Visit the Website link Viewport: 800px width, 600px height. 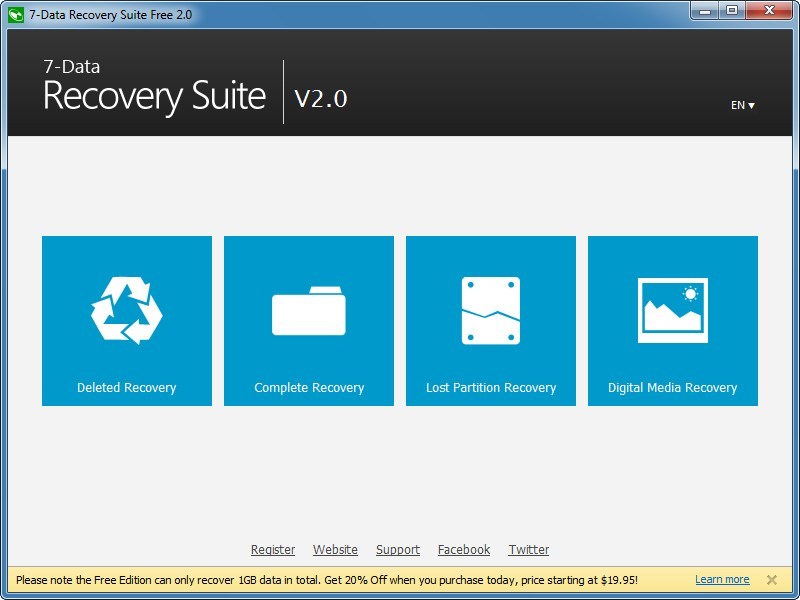(335, 549)
